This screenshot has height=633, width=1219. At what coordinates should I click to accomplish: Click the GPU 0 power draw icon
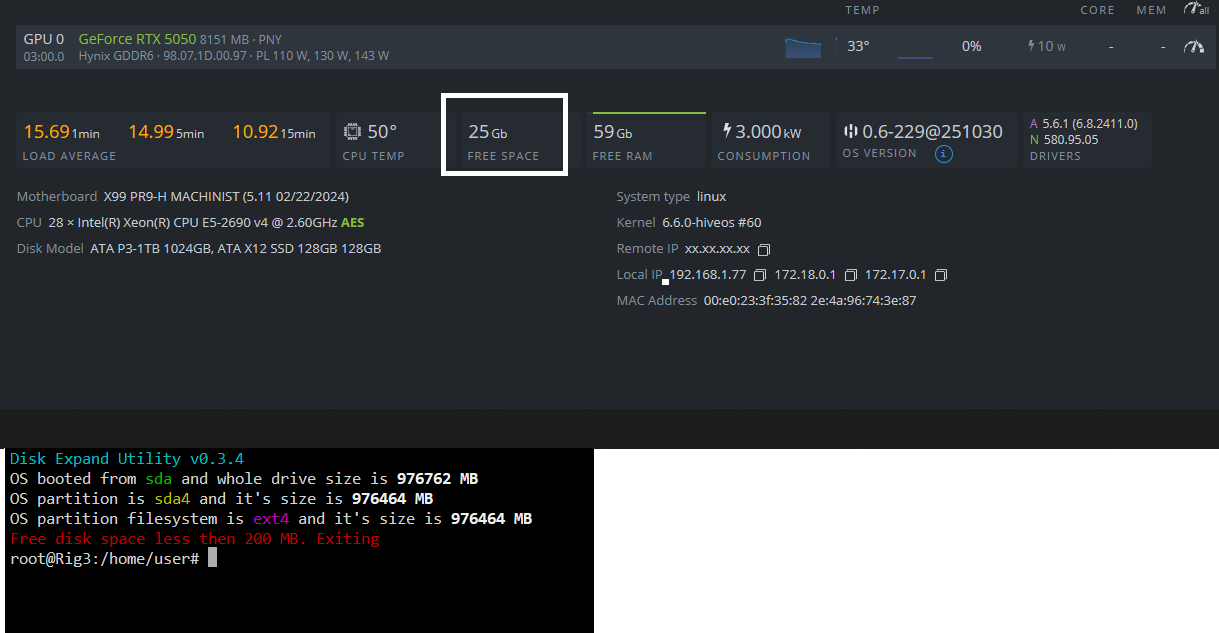point(1031,46)
